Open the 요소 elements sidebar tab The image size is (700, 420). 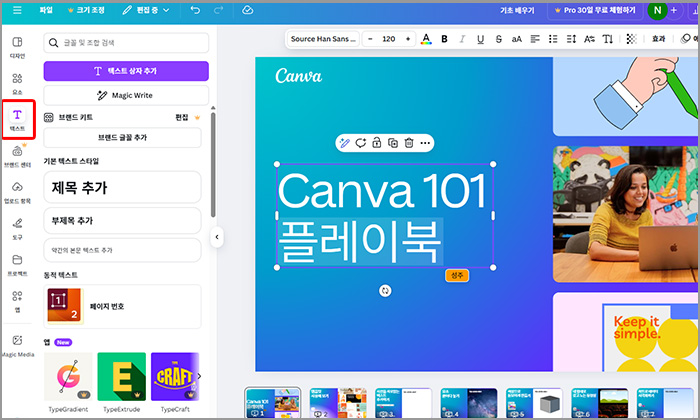pos(17,84)
